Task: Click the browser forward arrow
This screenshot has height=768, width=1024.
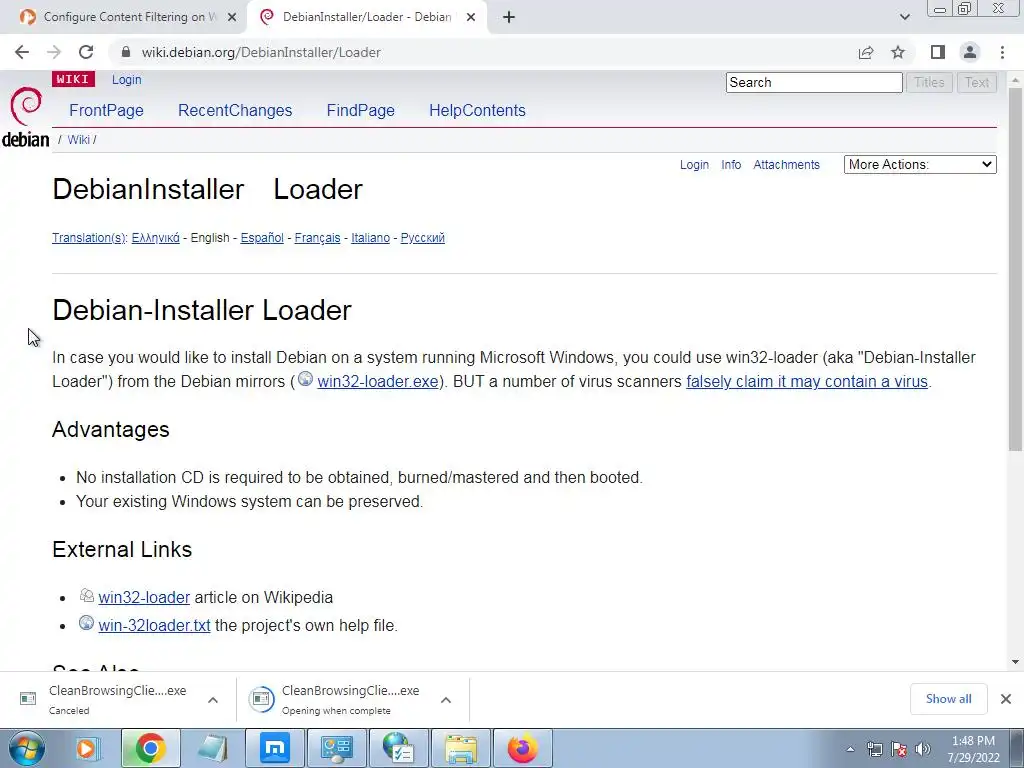Action: click(x=54, y=52)
